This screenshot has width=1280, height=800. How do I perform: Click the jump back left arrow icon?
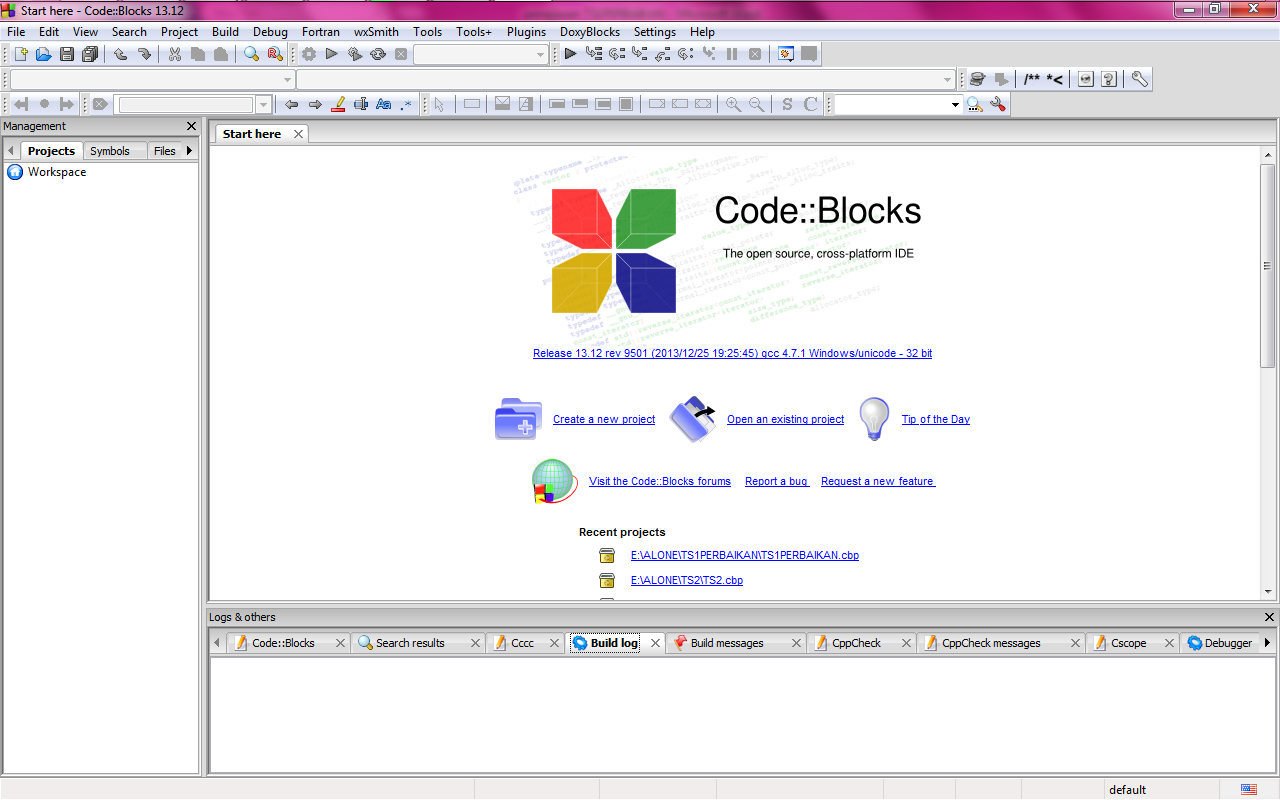[292, 104]
